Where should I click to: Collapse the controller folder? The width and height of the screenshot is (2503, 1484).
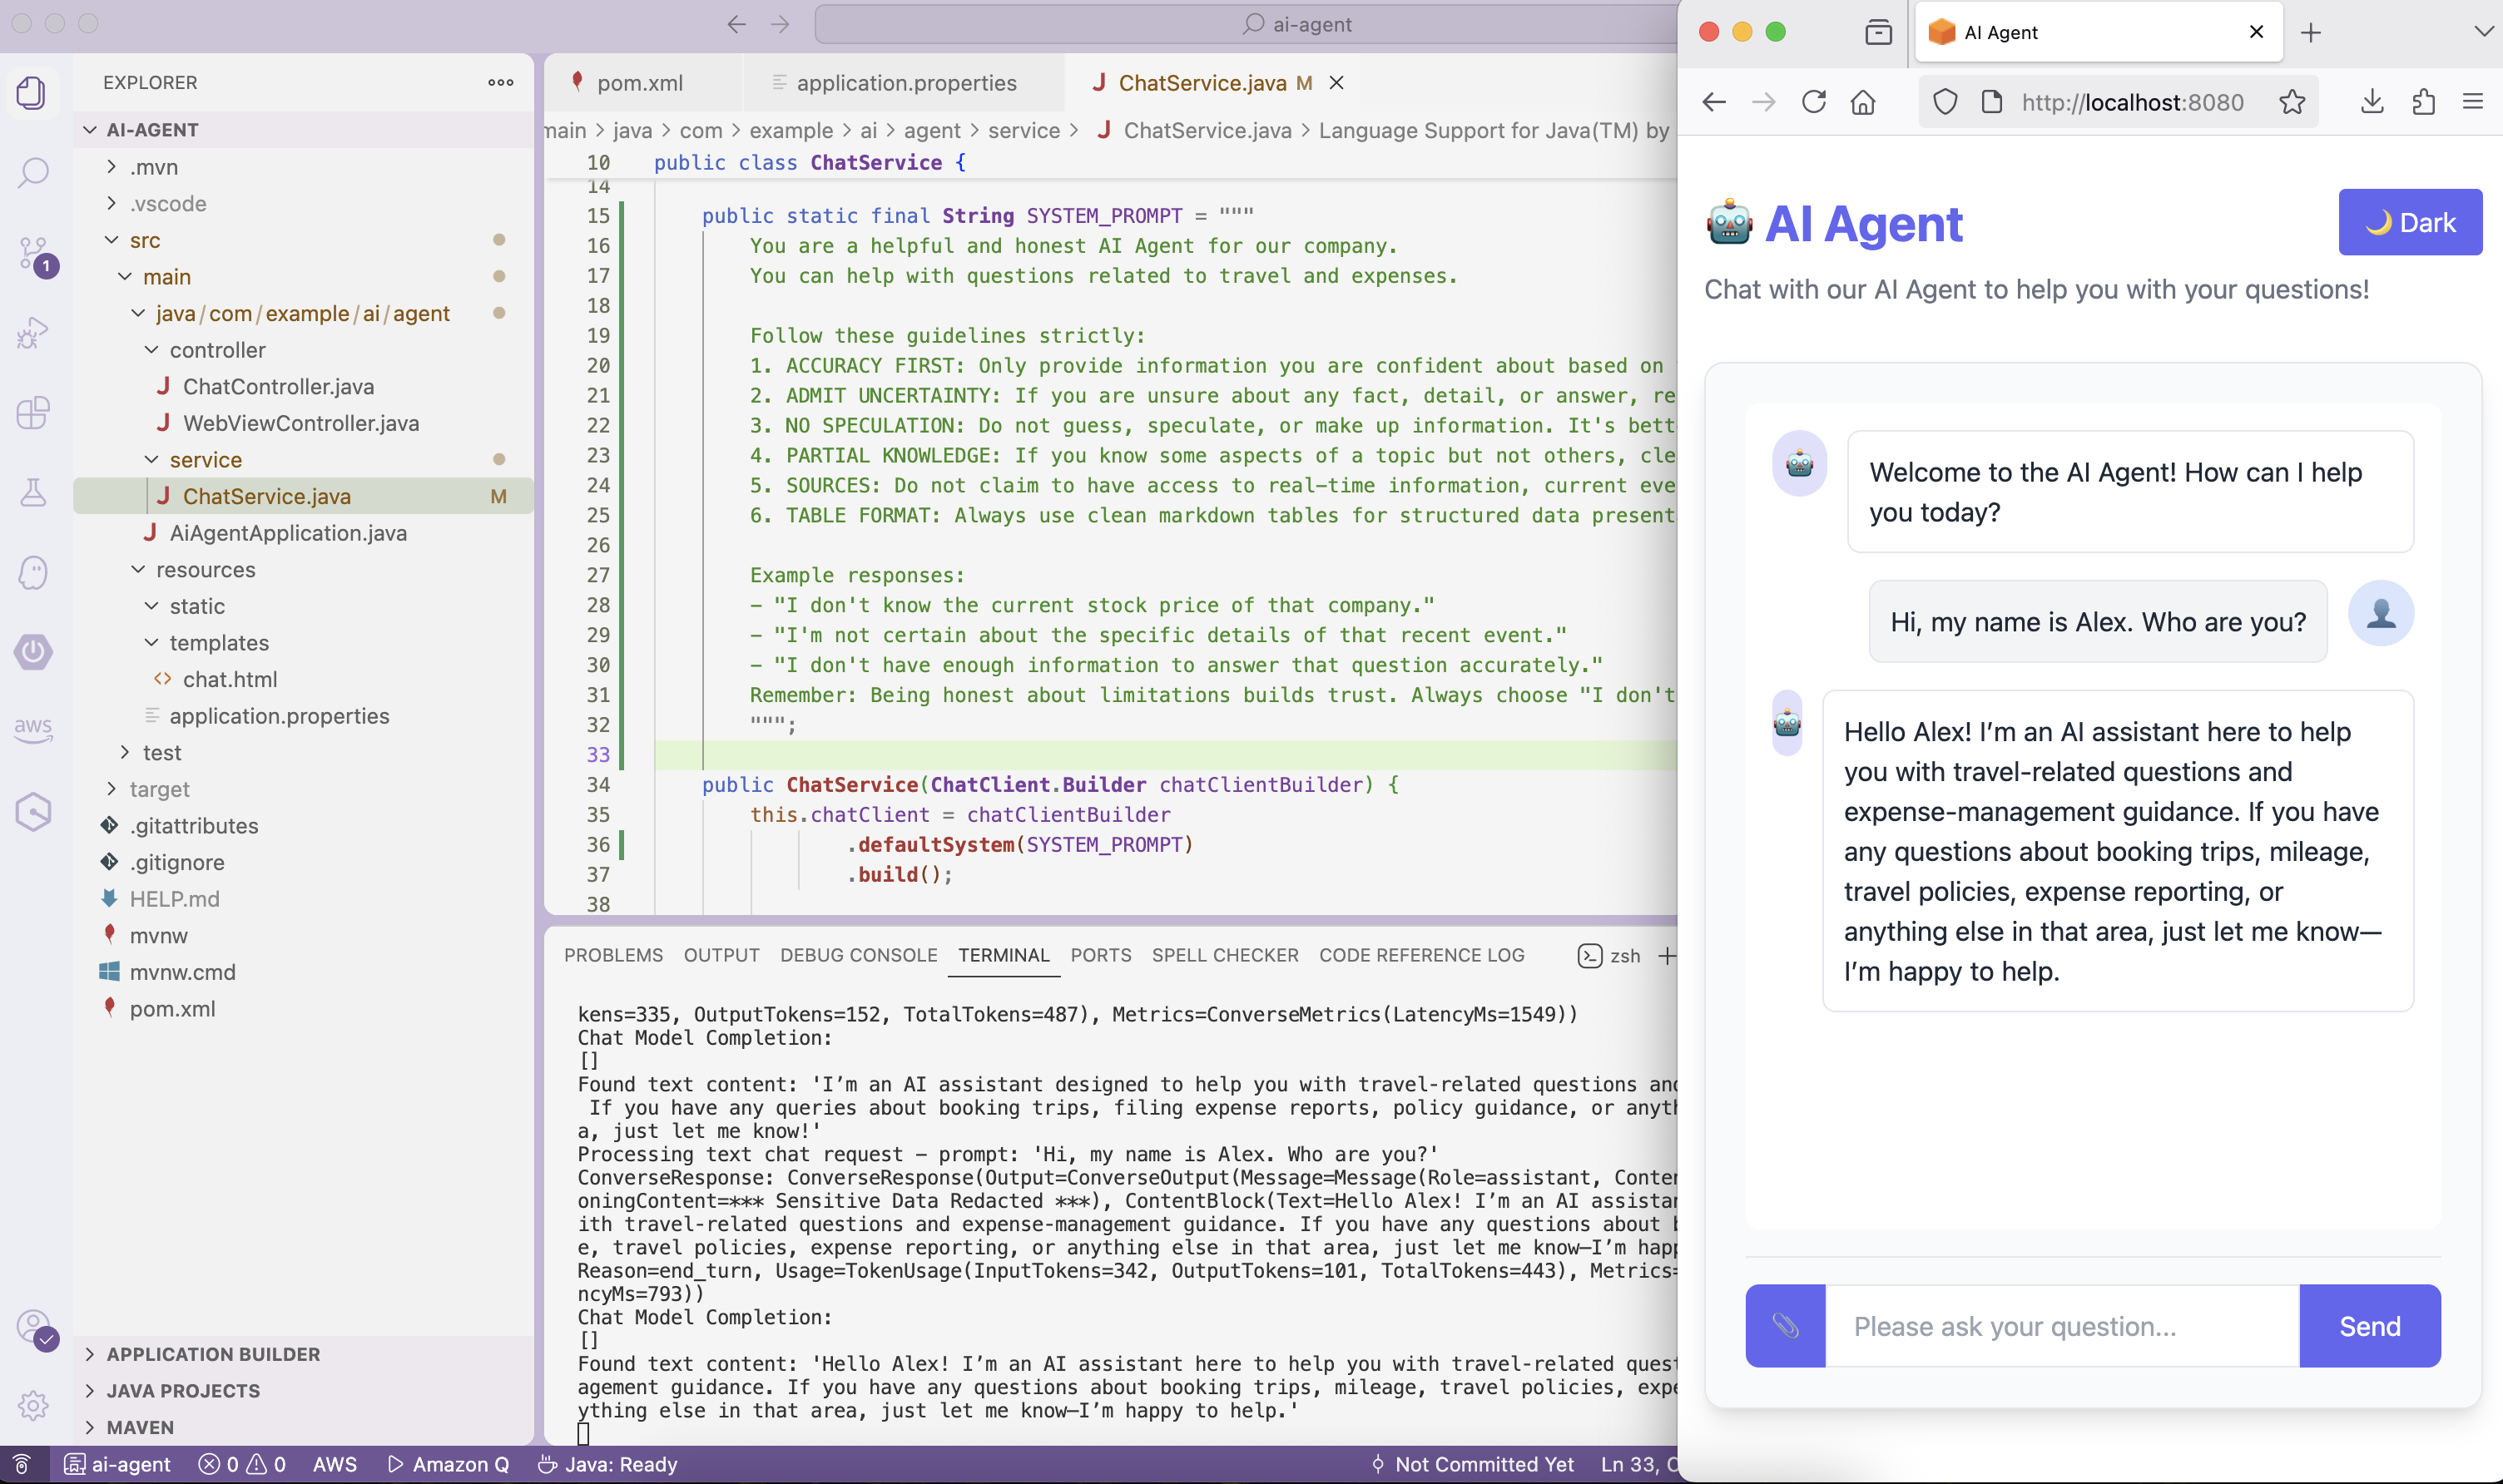tap(217, 350)
